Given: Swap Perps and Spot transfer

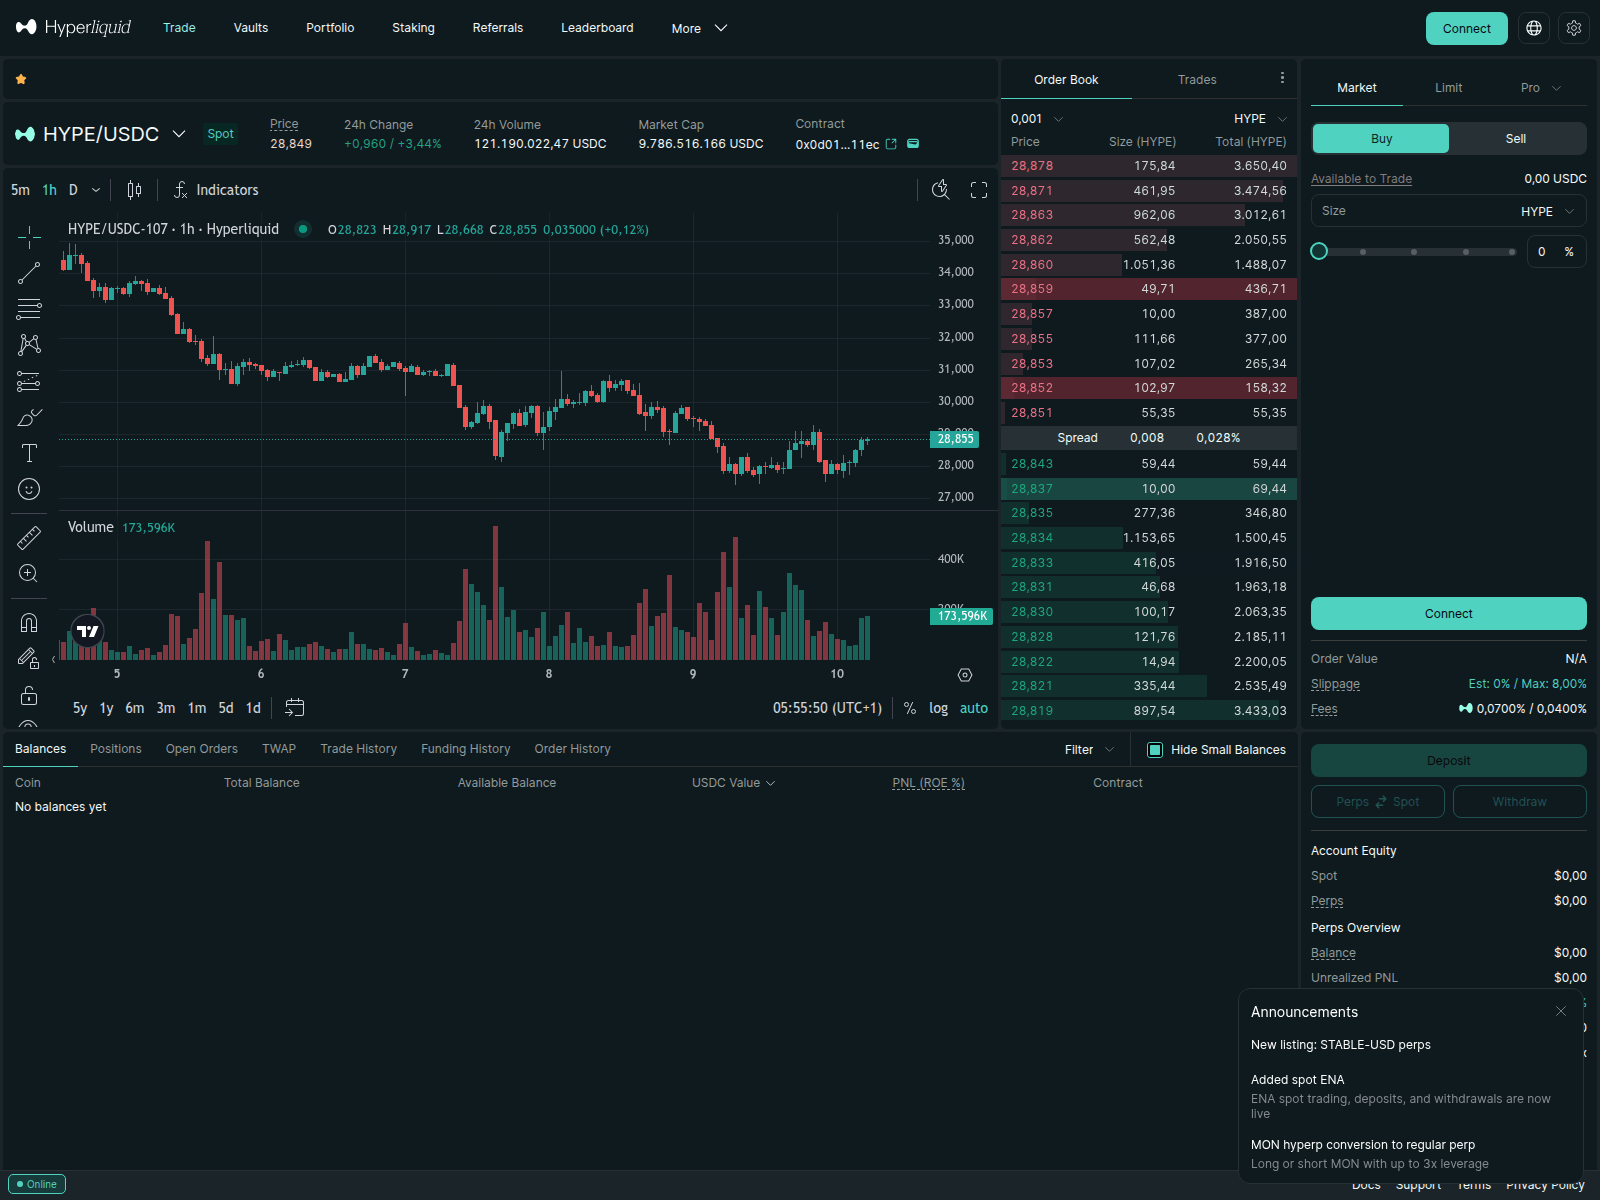Looking at the screenshot, I should [x=1378, y=802].
